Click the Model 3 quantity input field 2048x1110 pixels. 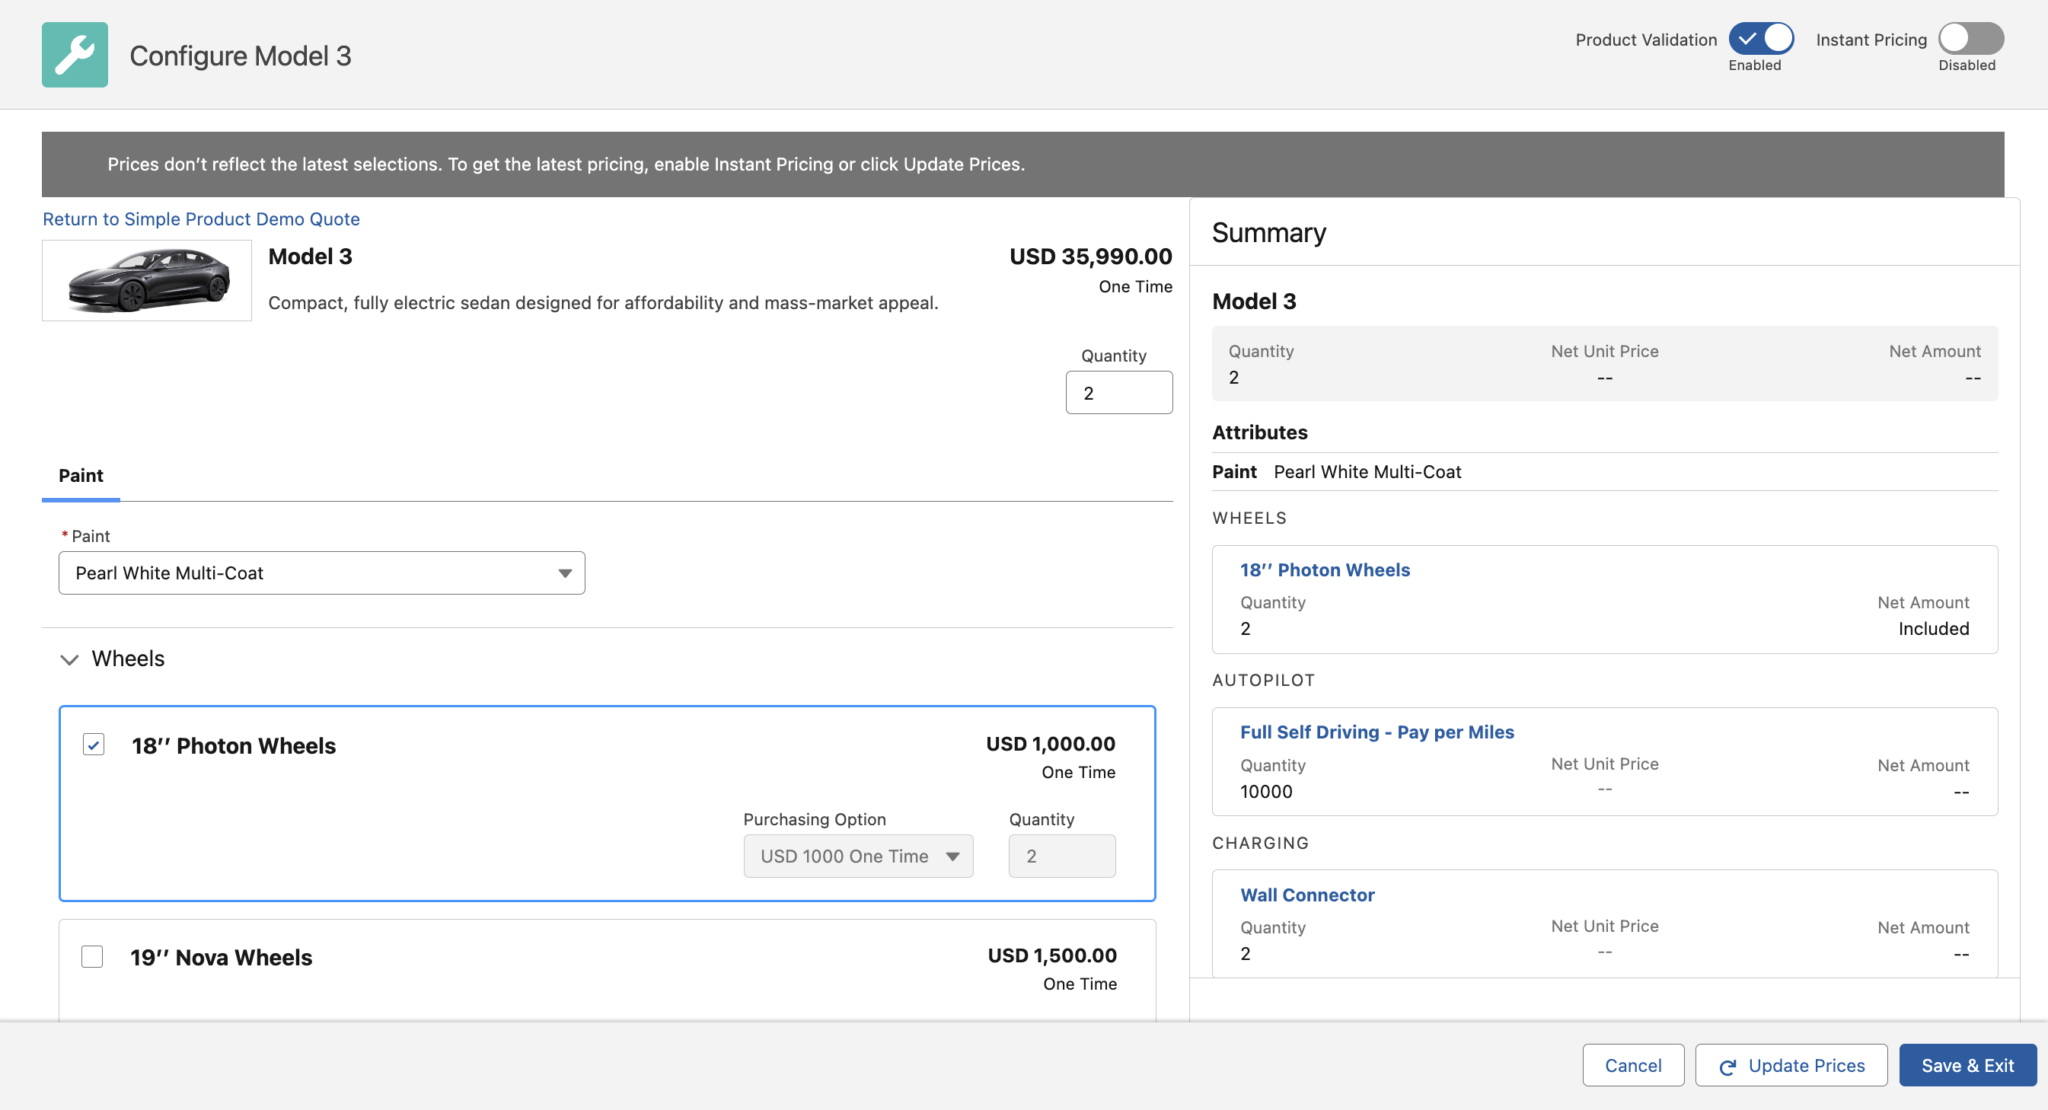tap(1118, 392)
